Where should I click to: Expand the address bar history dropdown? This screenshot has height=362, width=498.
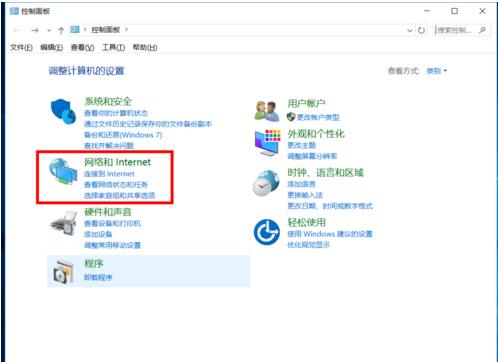pyautogui.click(x=410, y=30)
